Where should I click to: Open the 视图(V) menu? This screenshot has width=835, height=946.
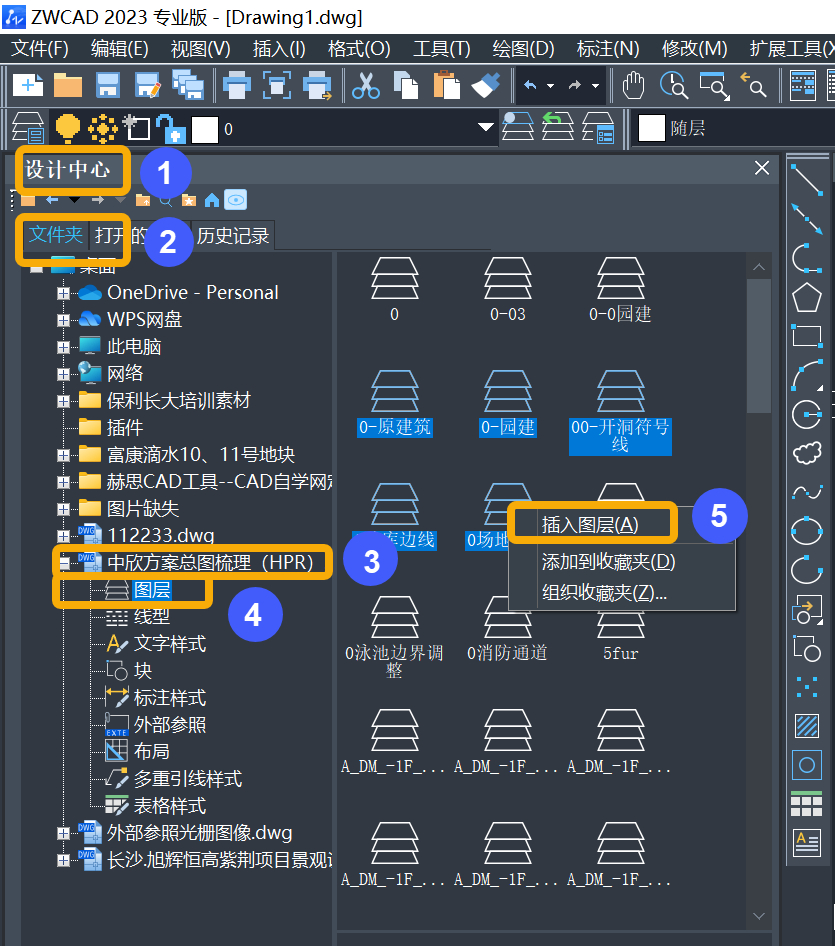point(200,49)
